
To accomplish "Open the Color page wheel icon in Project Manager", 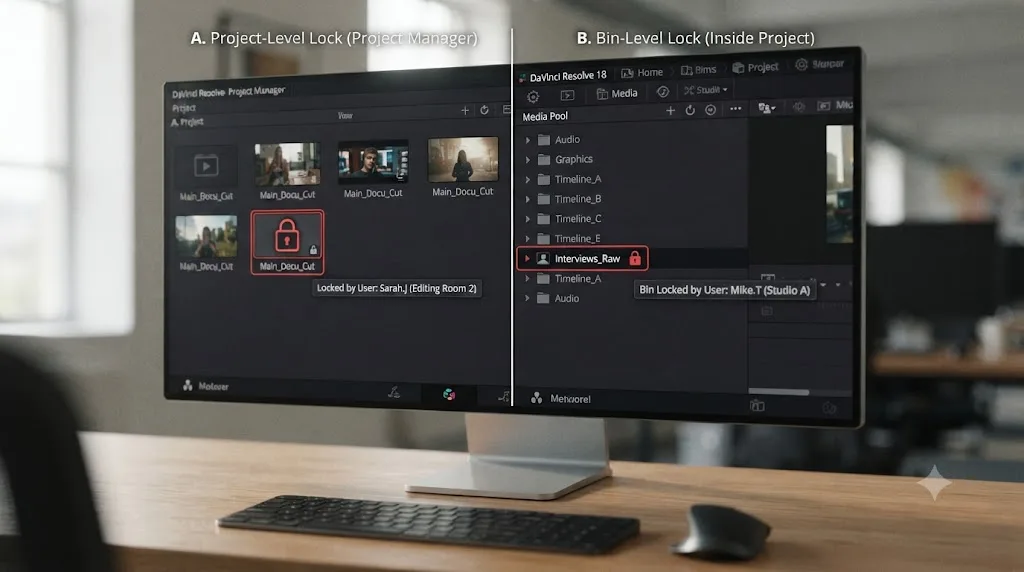I will point(449,394).
